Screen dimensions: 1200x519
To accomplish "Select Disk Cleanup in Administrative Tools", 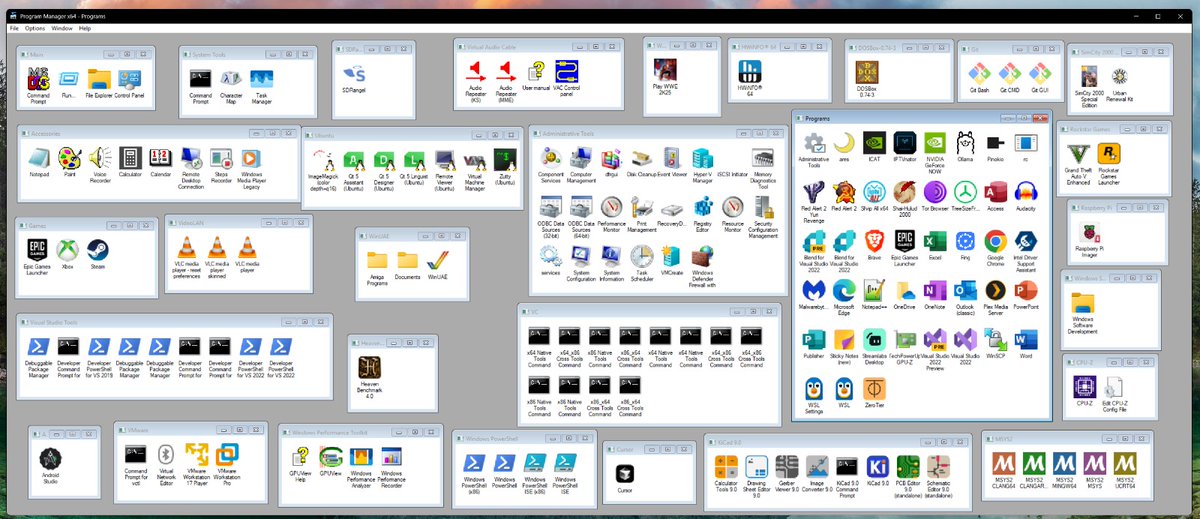I will (x=642, y=157).
